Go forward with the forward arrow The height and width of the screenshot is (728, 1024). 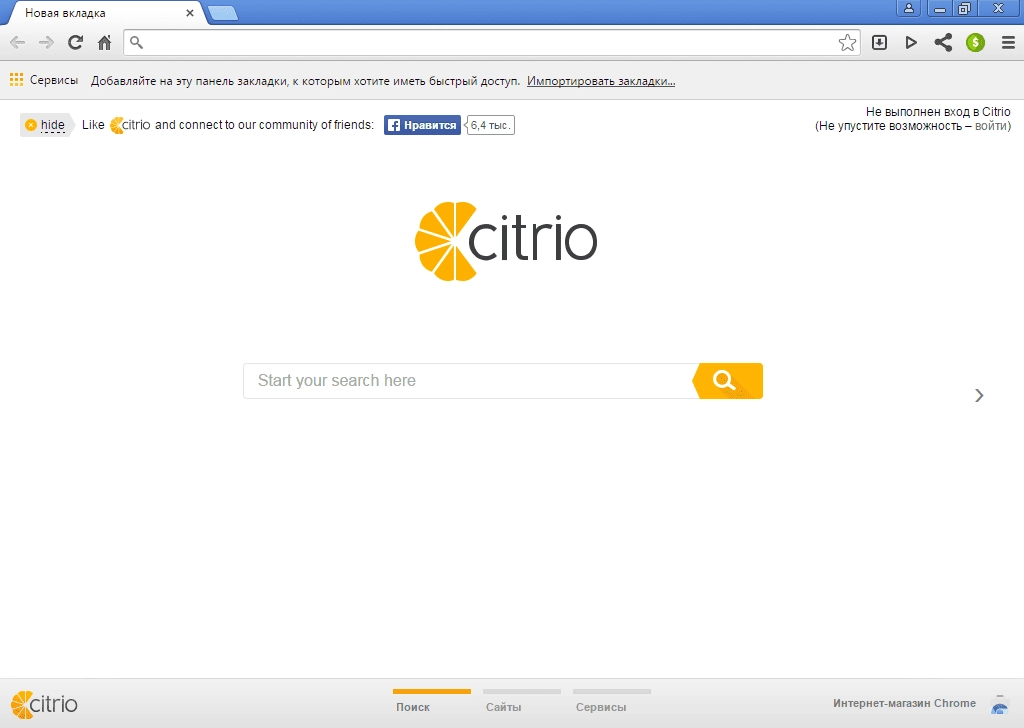(46, 43)
